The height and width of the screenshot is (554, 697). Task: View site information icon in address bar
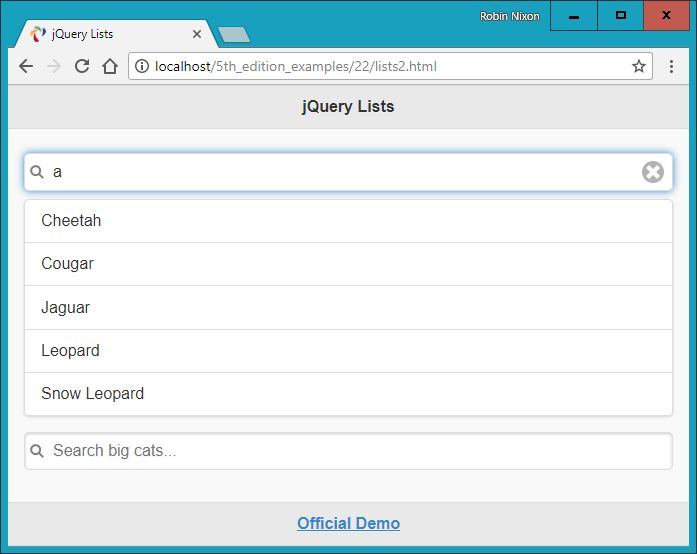(142, 66)
